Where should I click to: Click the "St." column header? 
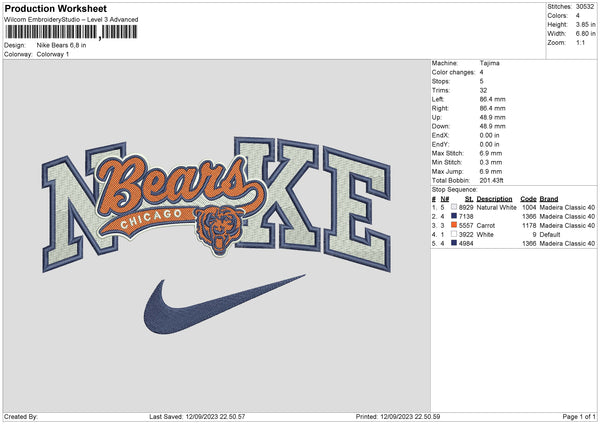point(469,199)
